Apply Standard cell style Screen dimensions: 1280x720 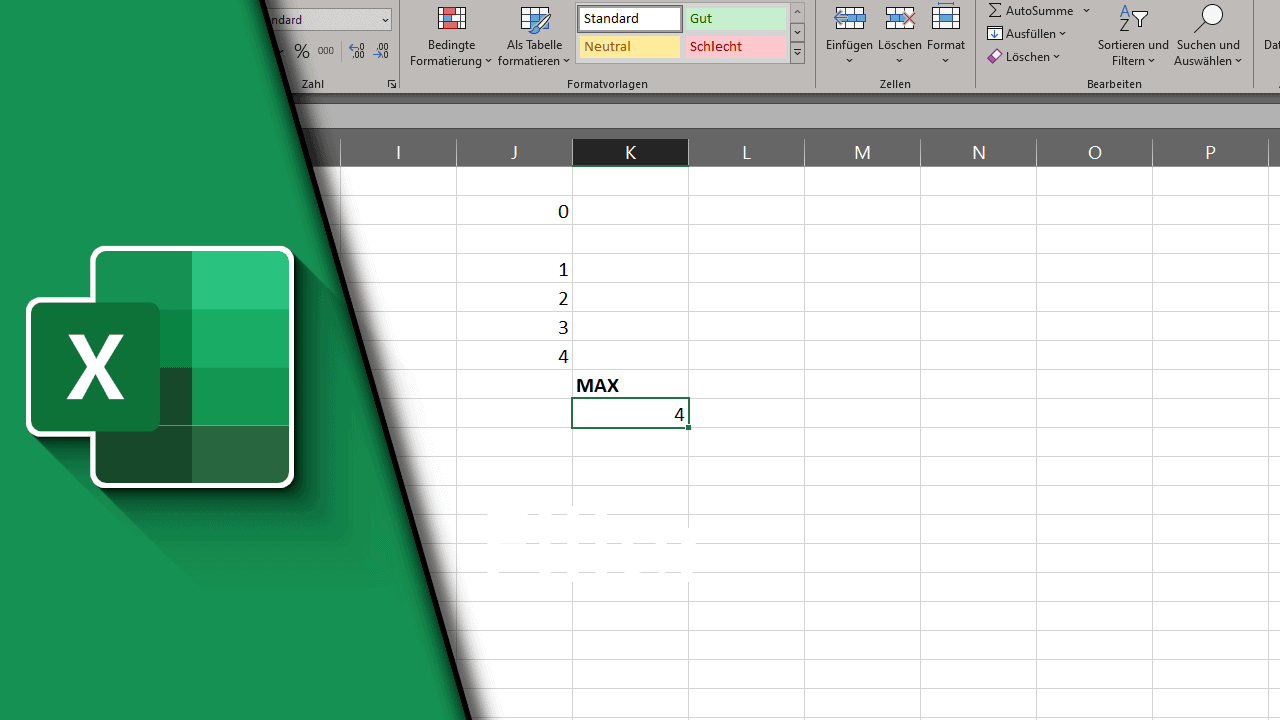click(630, 19)
